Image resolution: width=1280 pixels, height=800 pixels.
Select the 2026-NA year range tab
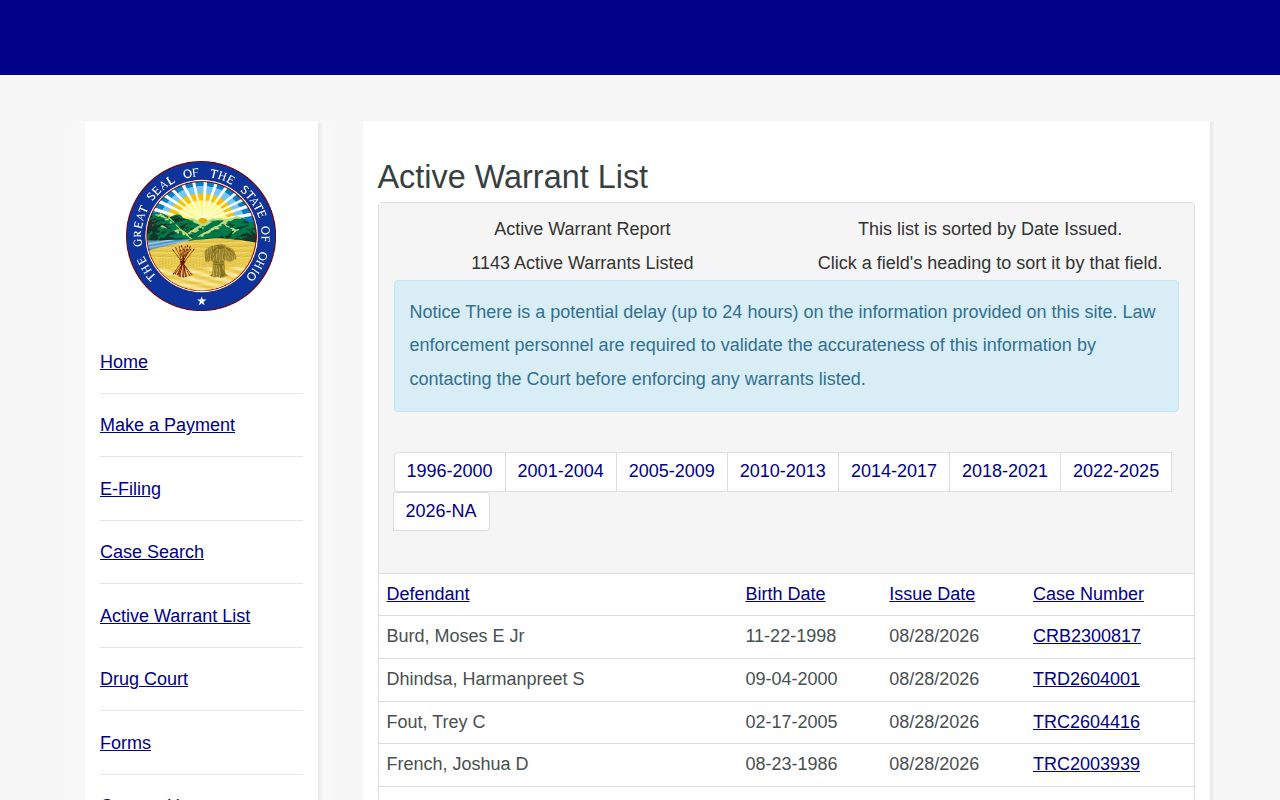[441, 511]
